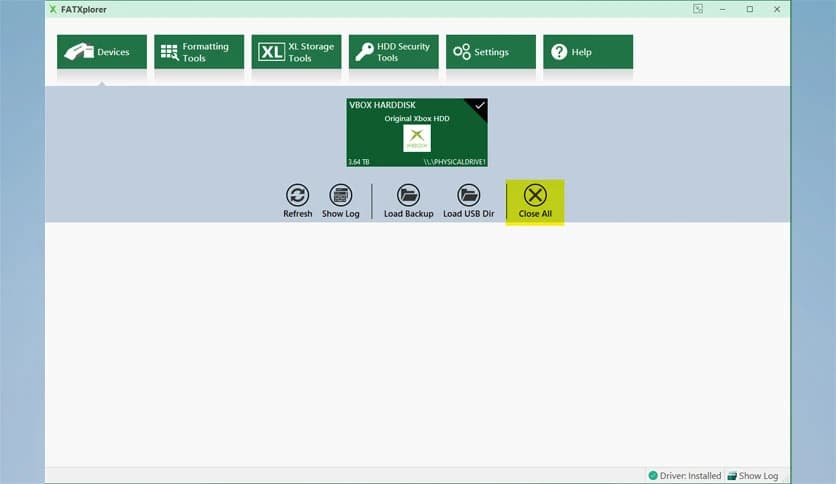Click the FATXplorer title bar app icon
This screenshot has width=836, height=484.
(53, 9)
